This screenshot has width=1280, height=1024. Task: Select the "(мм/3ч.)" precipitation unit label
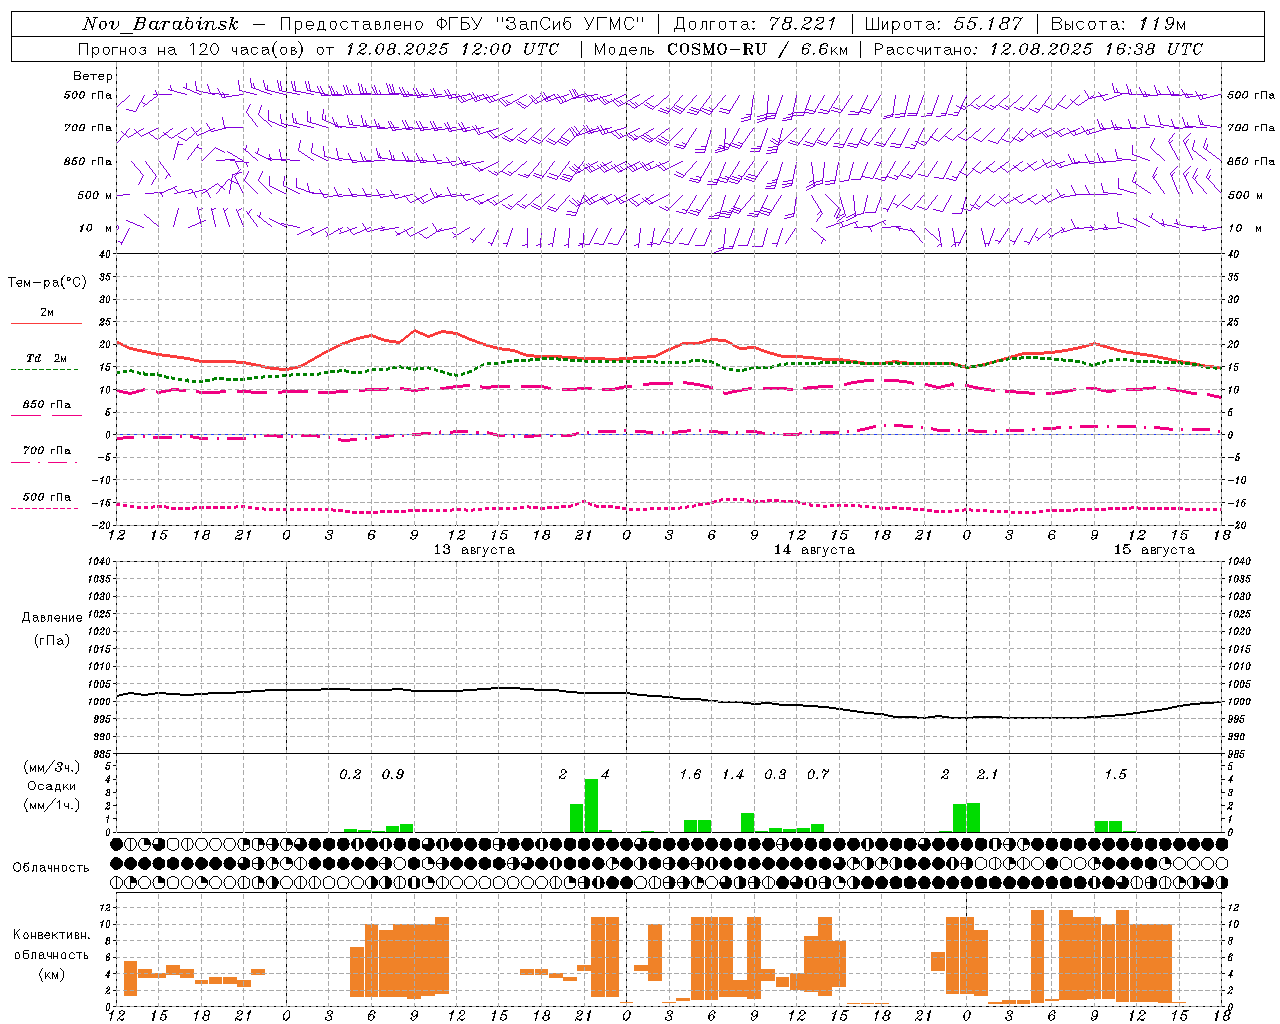52,768
